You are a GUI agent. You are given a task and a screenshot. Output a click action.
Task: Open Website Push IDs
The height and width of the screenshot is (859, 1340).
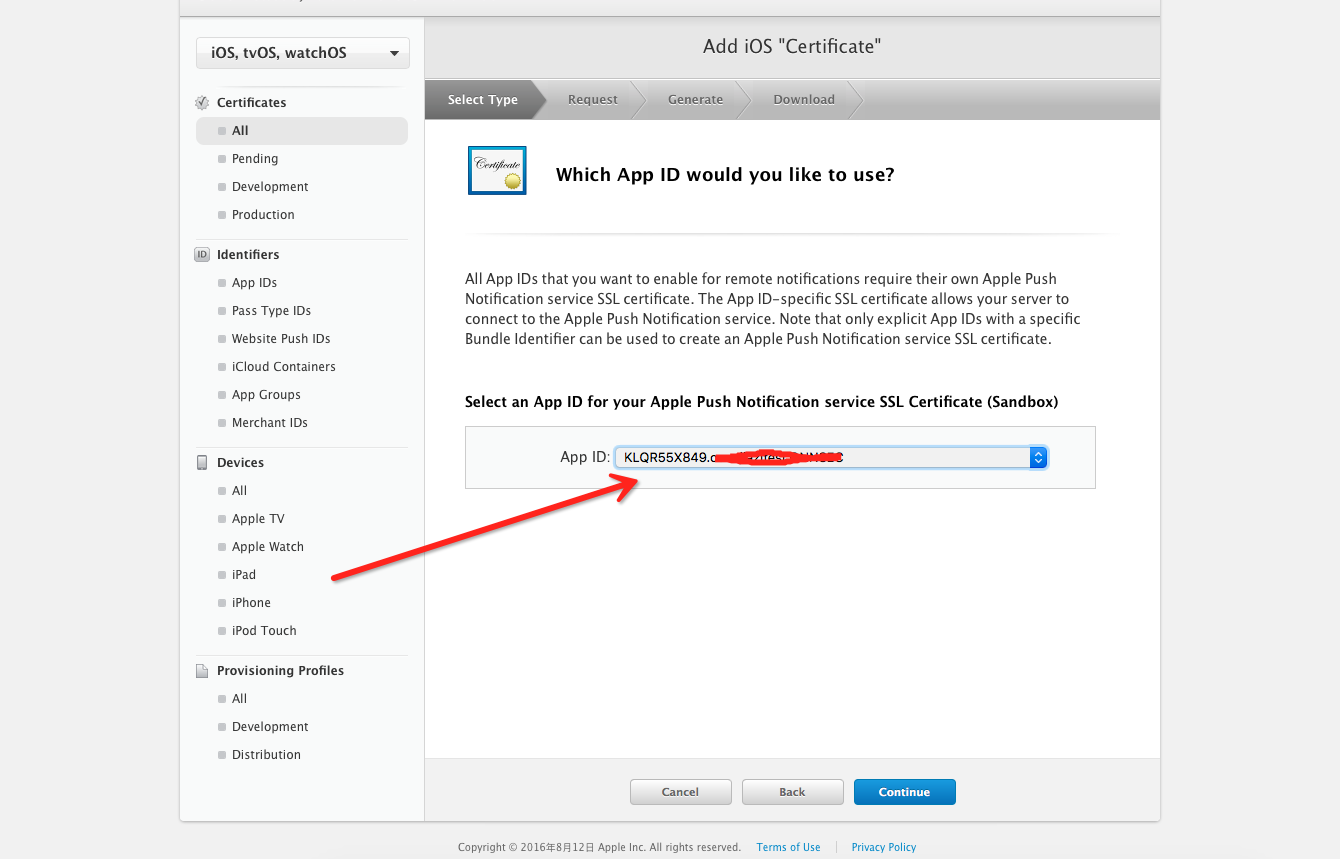(281, 339)
